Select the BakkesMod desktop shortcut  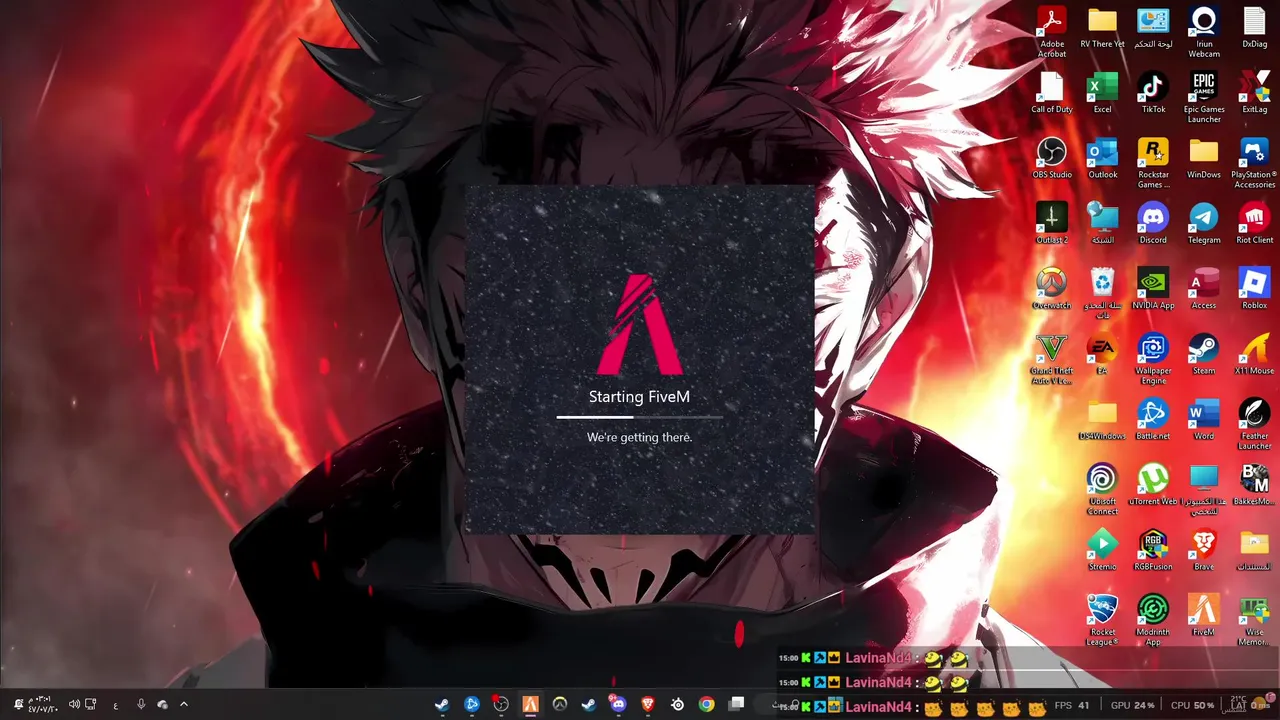tap(1254, 484)
